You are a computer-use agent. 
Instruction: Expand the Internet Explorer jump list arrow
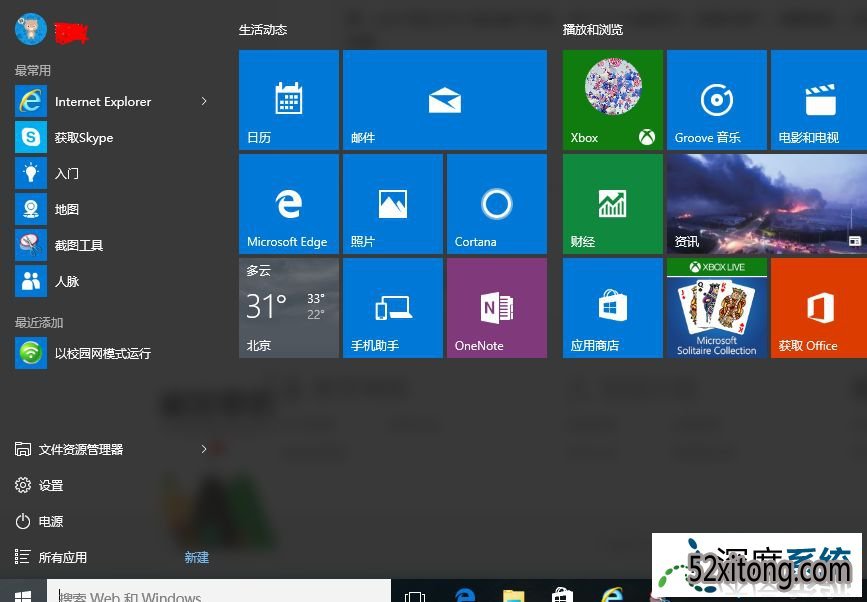tap(204, 101)
